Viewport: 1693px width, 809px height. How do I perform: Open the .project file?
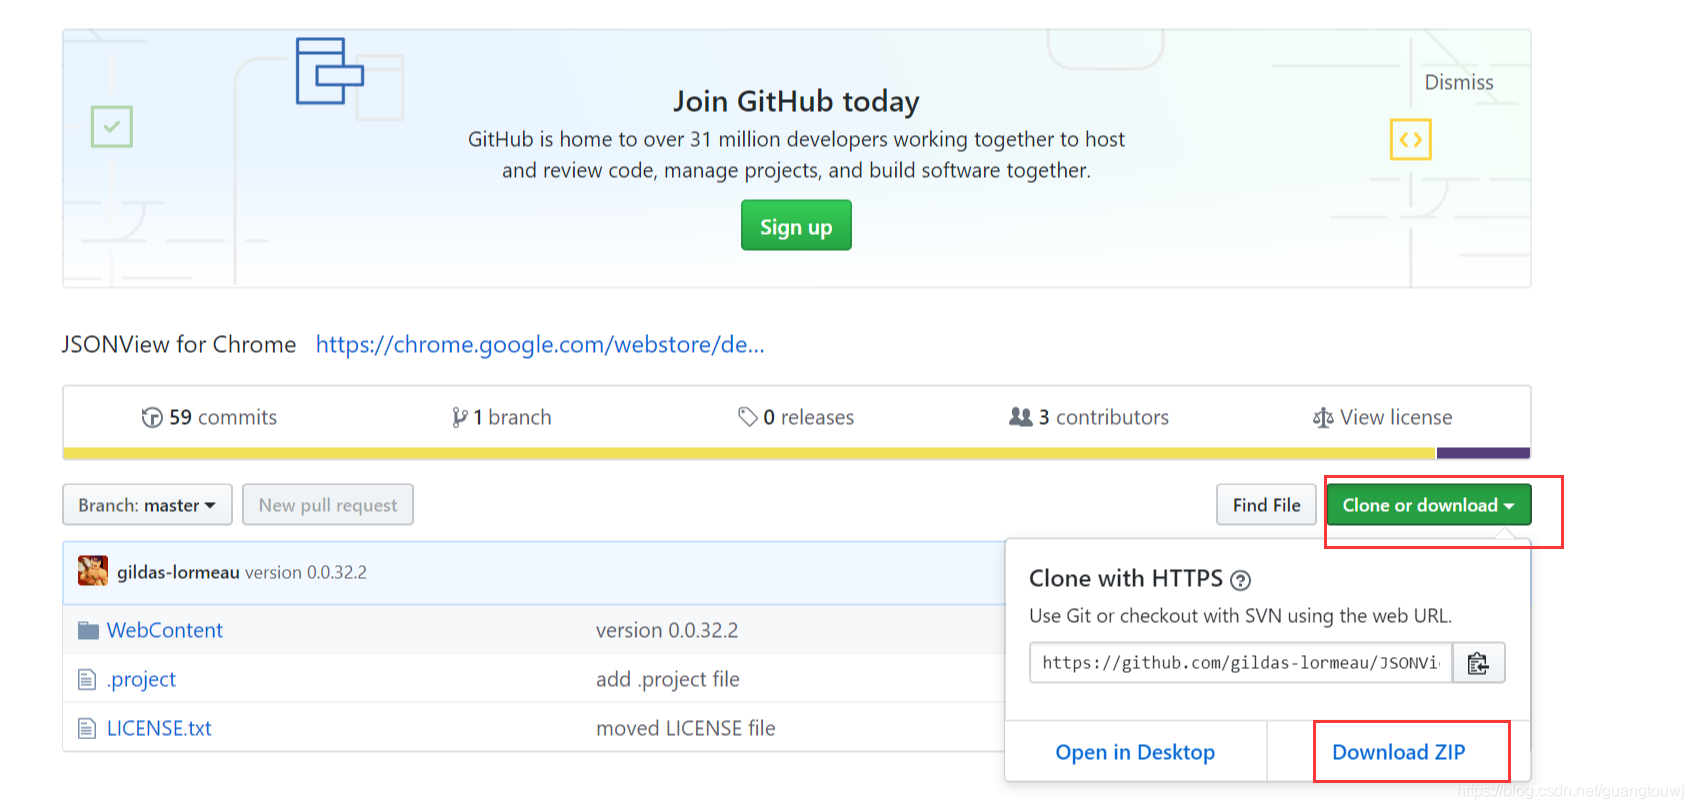[141, 680]
